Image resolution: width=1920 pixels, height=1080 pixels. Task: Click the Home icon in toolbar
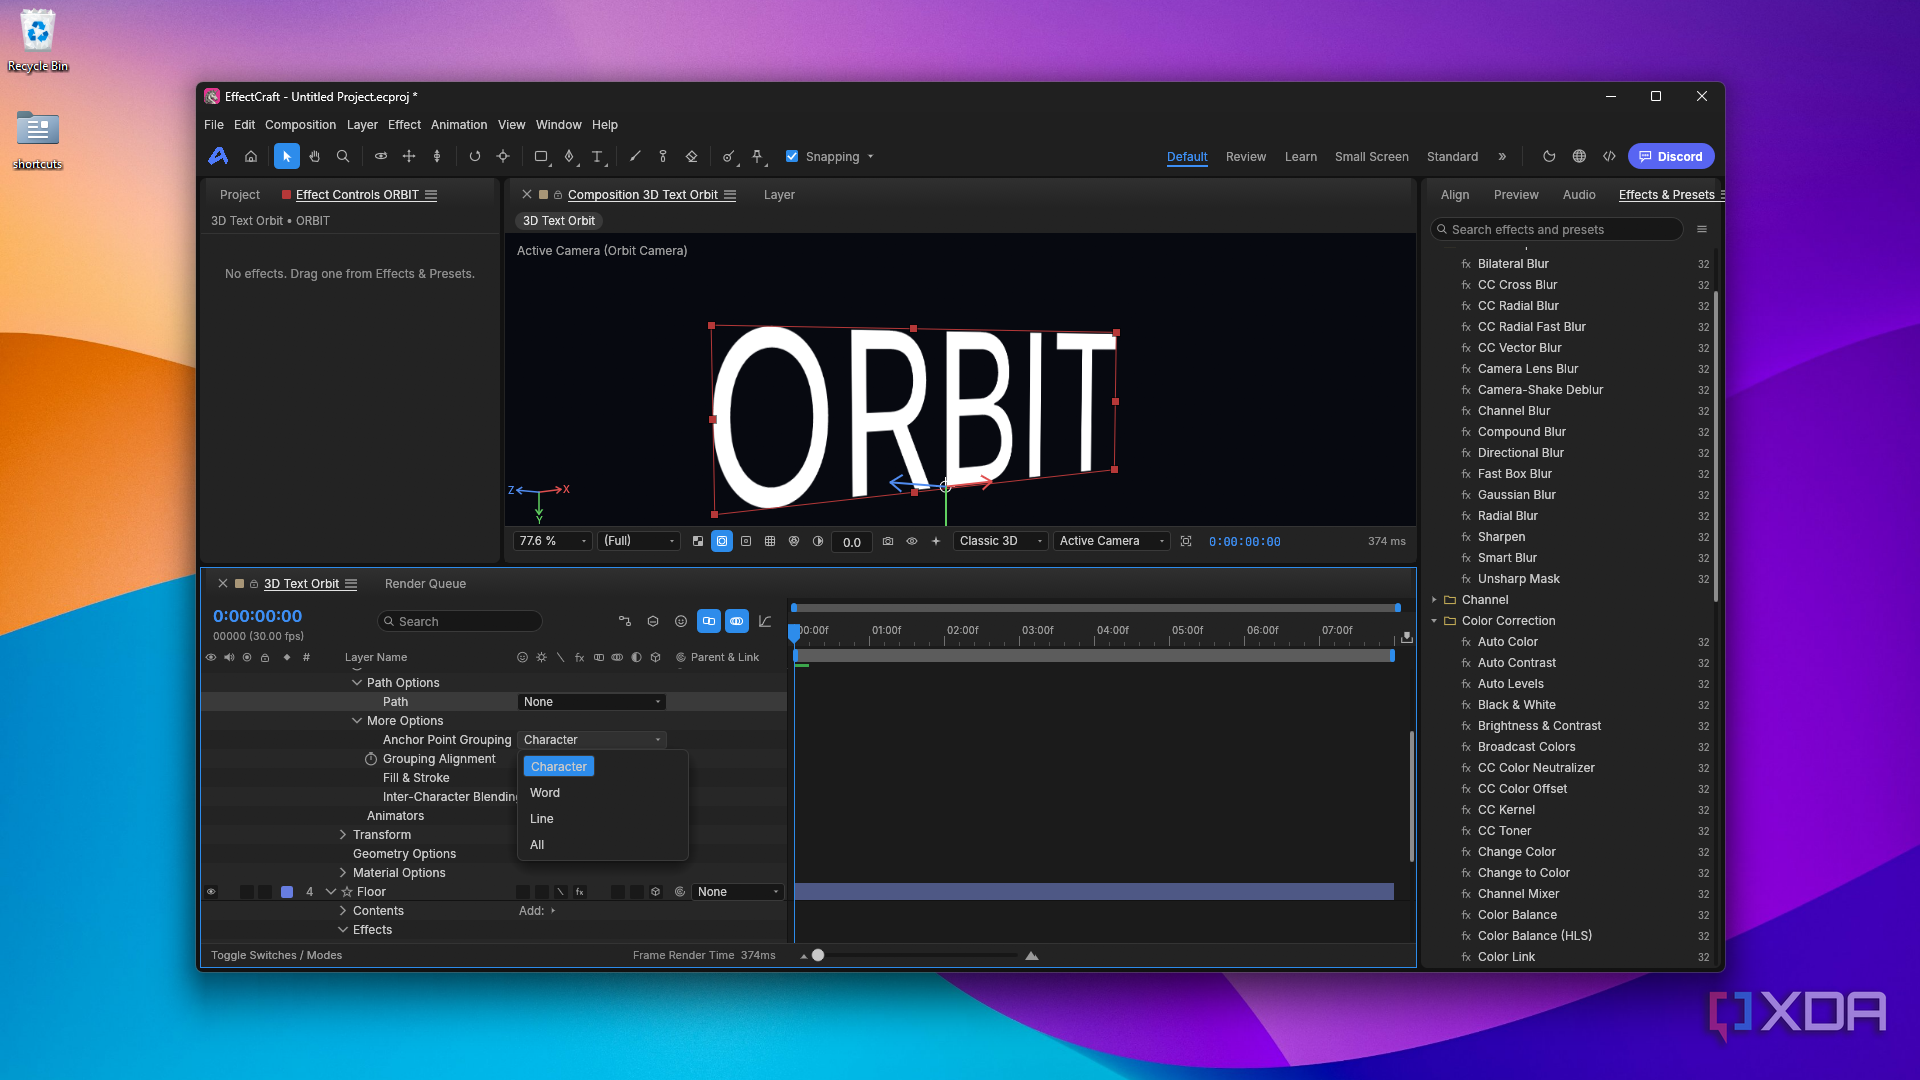point(251,156)
